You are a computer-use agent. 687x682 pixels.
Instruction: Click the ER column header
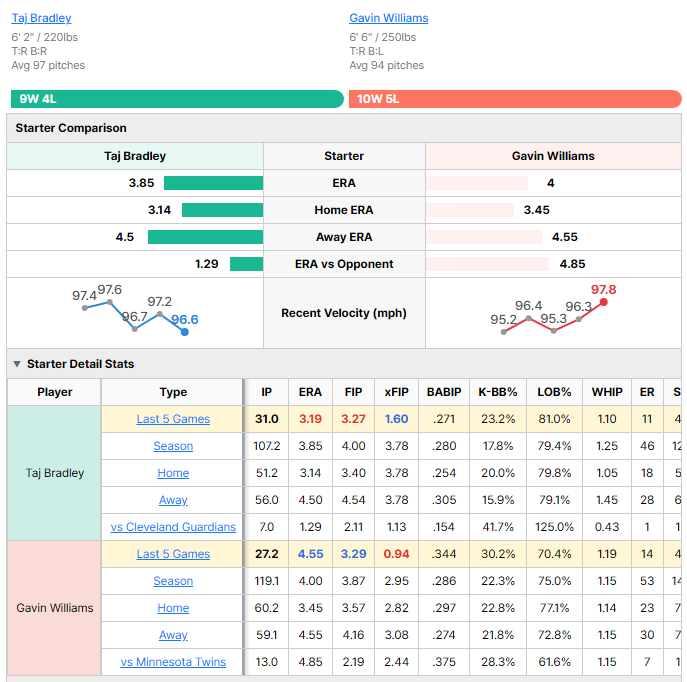coord(647,392)
